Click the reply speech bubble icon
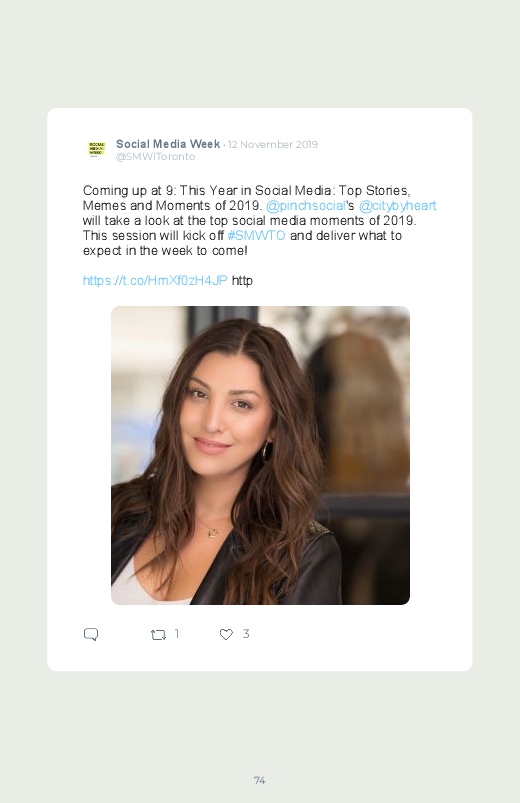 (91, 635)
